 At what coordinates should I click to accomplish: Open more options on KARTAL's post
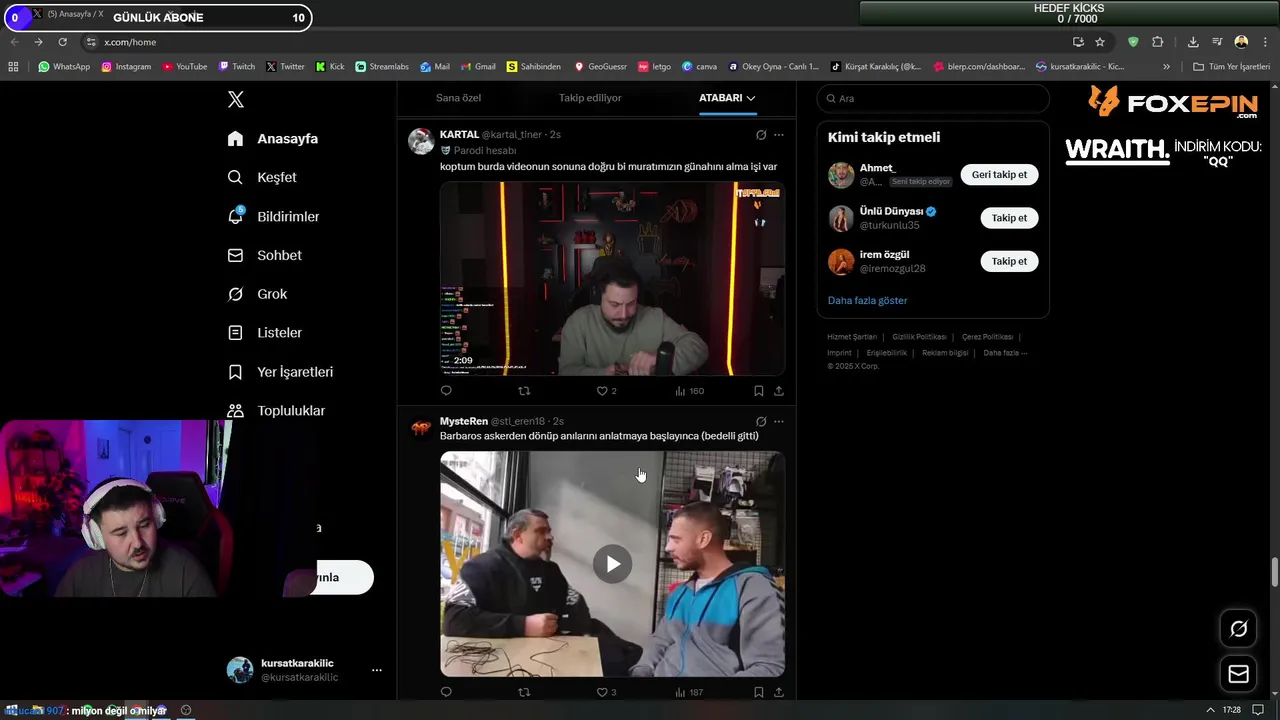(779, 135)
